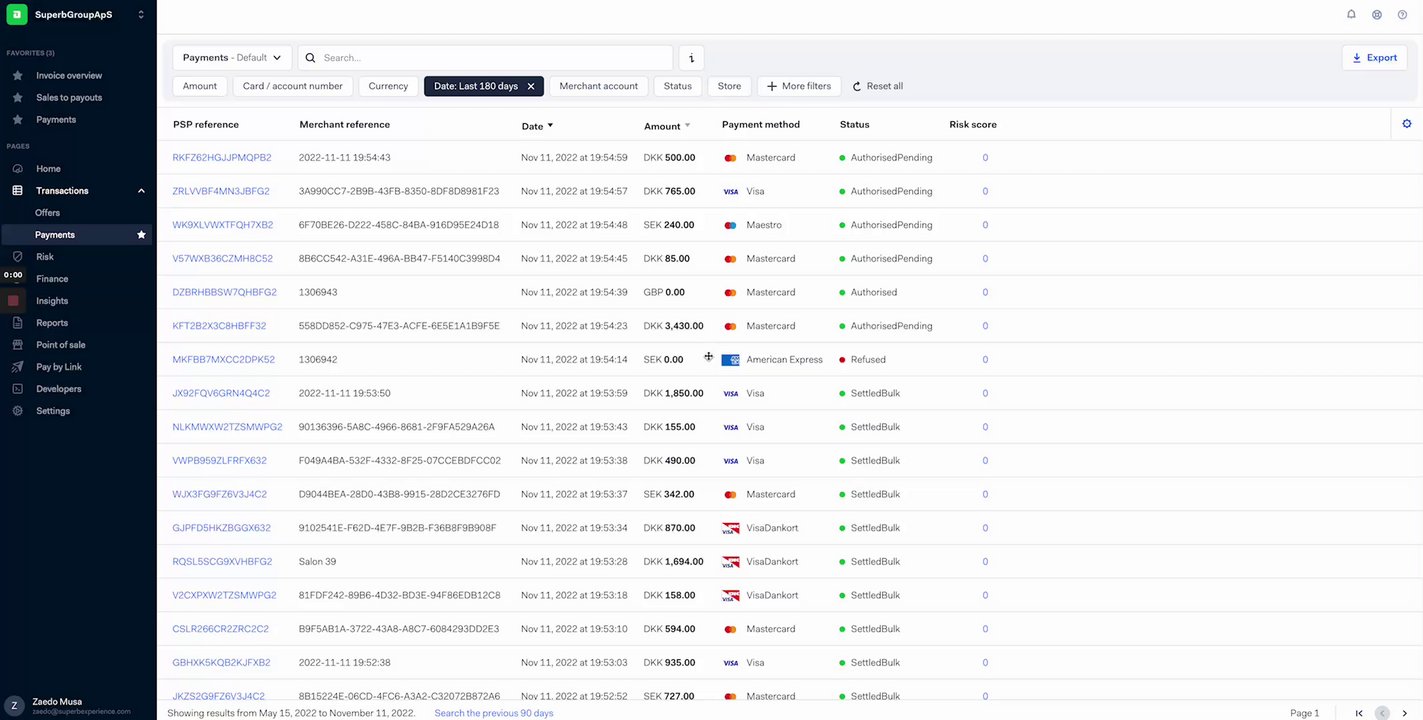Click the Maestro card icon
1423x720 pixels.
coord(730,226)
